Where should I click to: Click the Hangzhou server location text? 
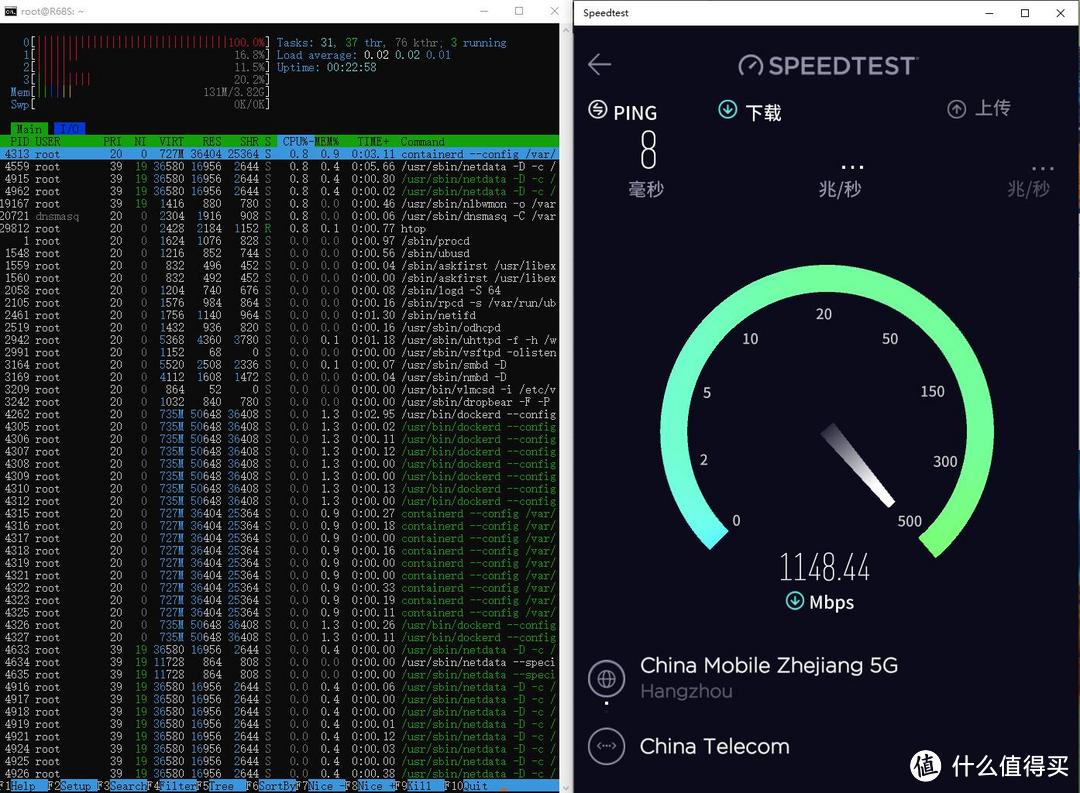686,692
